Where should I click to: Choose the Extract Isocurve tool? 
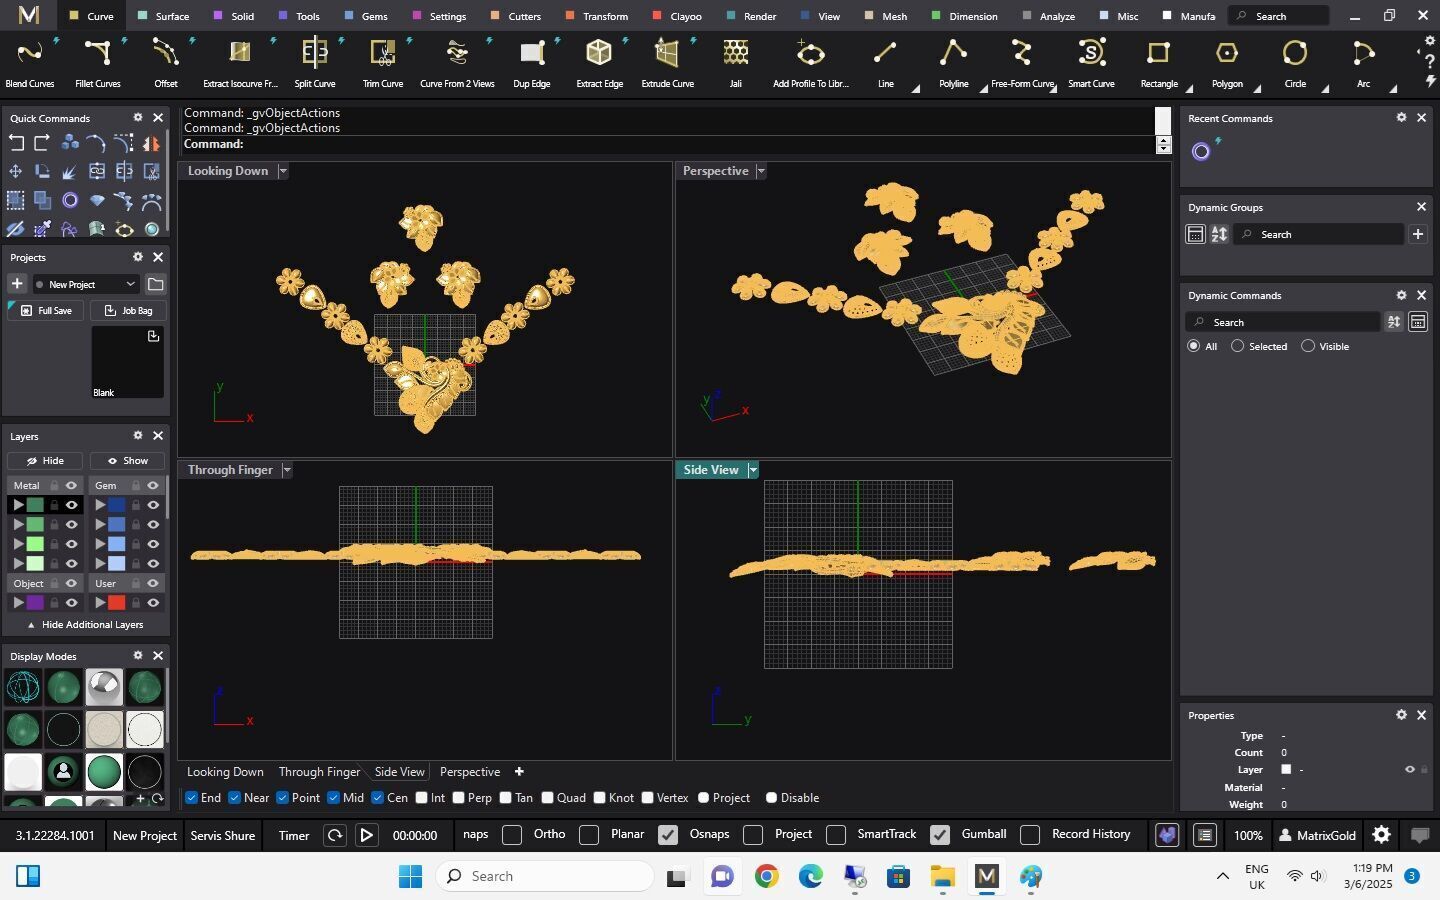pyautogui.click(x=240, y=62)
